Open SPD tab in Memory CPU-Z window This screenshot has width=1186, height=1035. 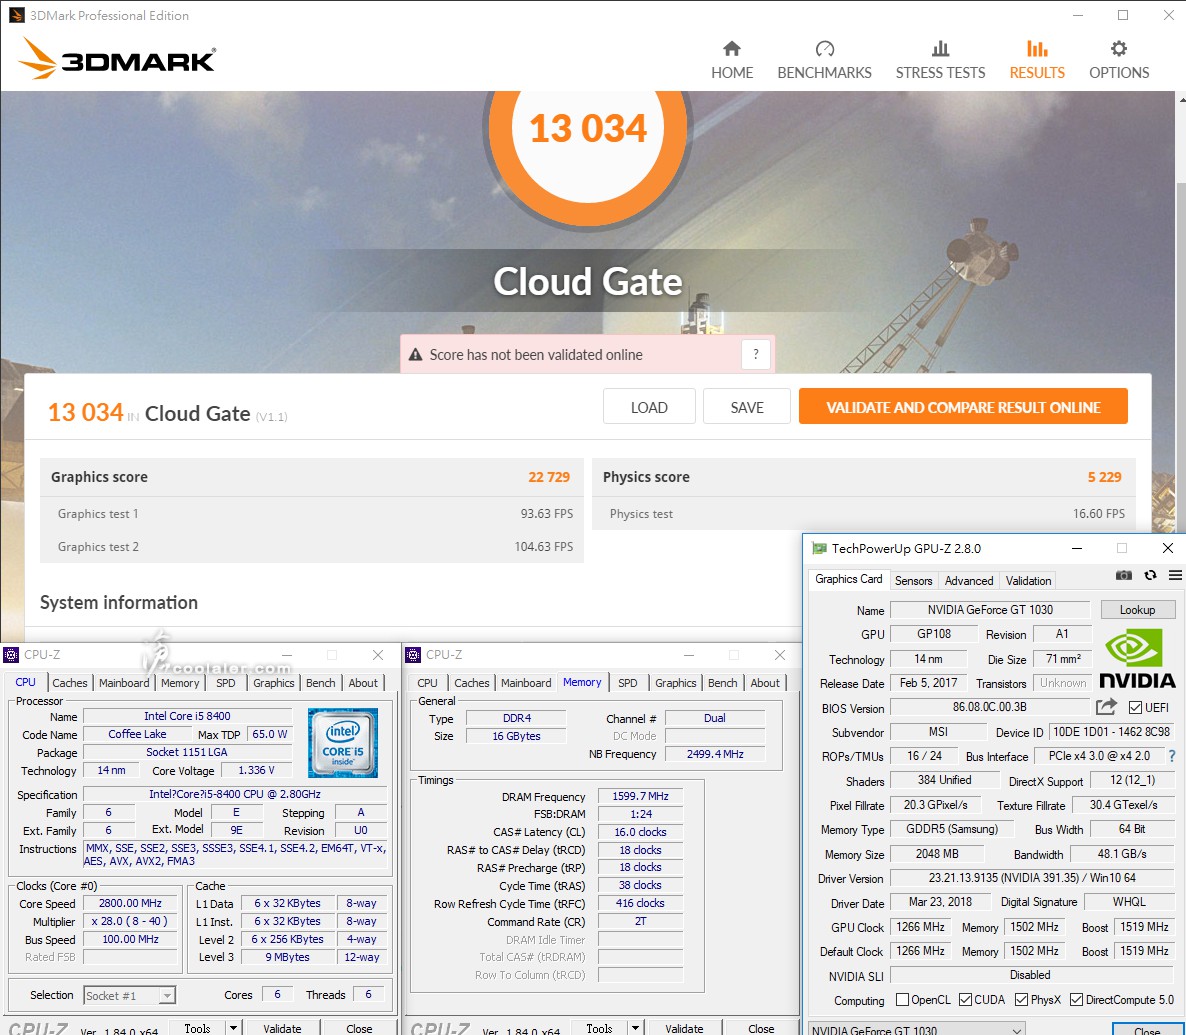(x=628, y=682)
